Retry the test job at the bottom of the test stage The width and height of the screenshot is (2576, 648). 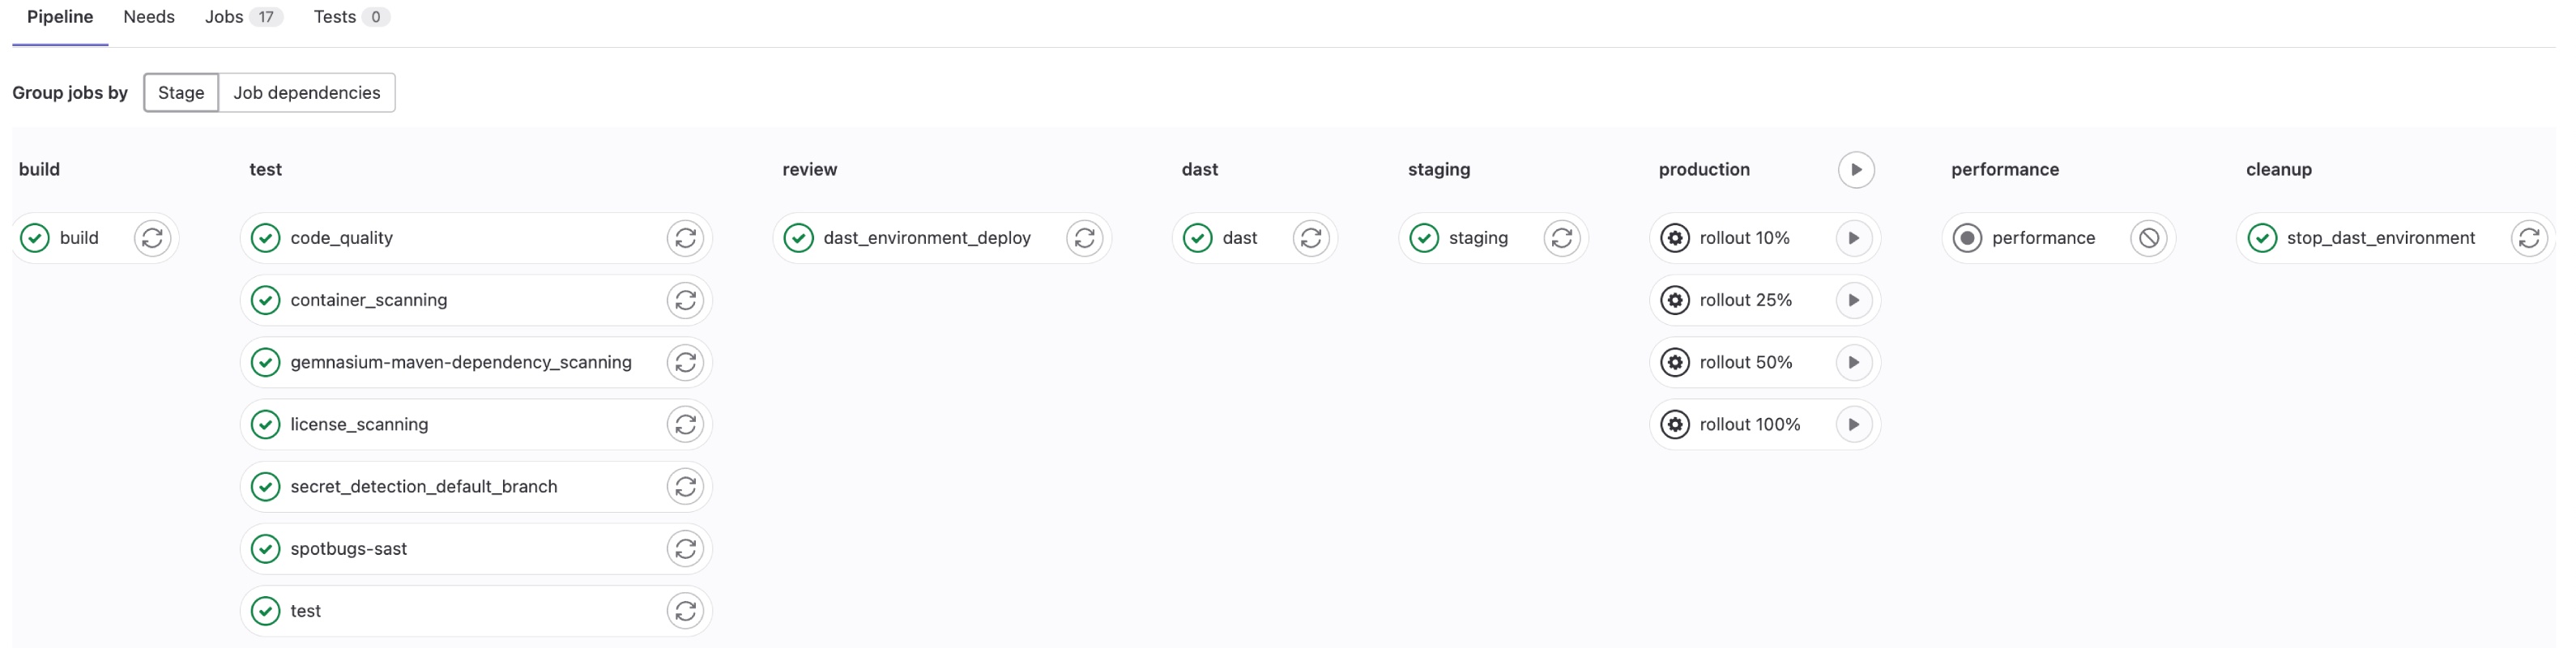pyautogui.click(x=685, y=610)
